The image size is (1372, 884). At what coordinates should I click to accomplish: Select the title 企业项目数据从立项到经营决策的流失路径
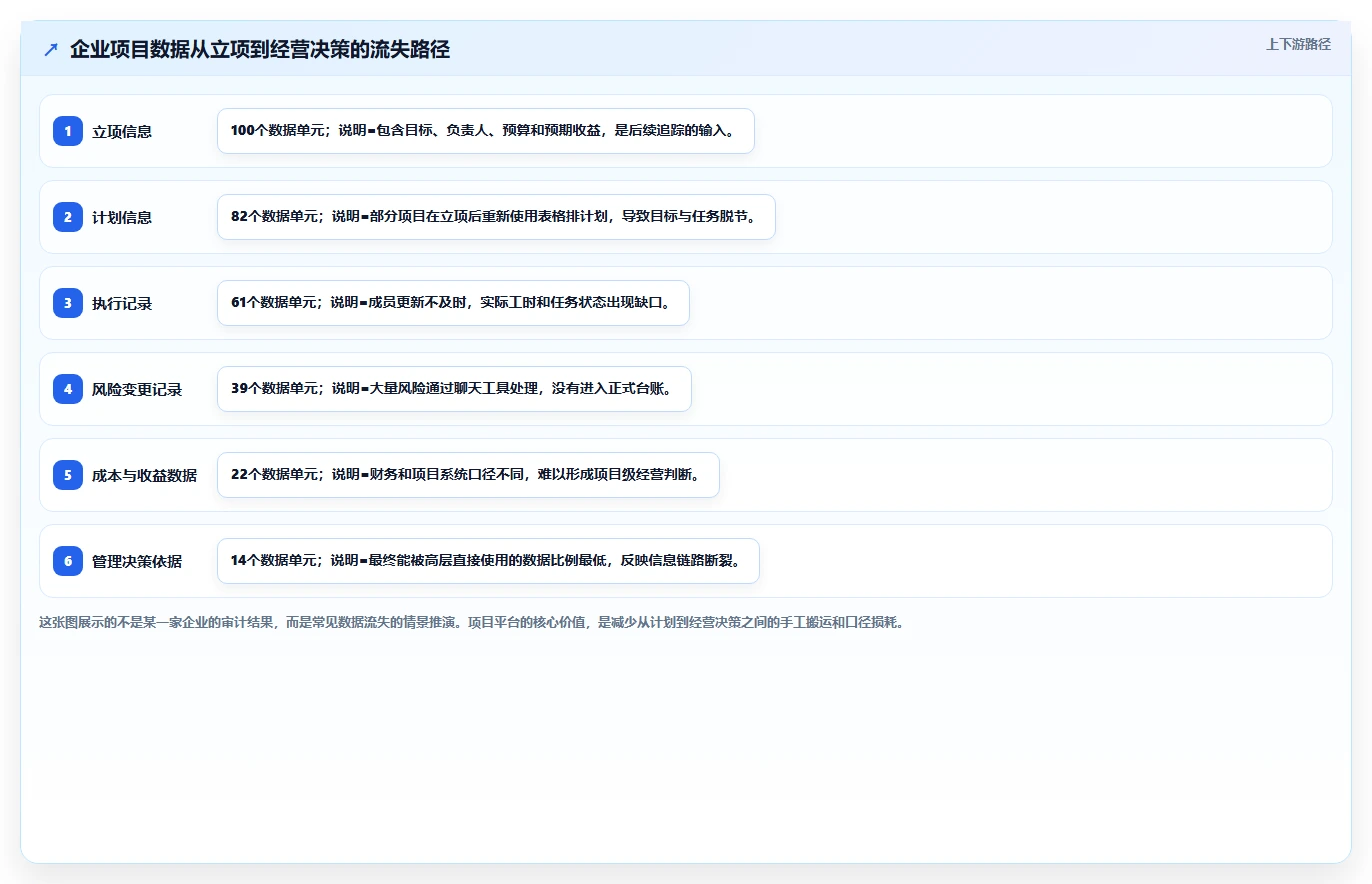(x=260, y=49)
